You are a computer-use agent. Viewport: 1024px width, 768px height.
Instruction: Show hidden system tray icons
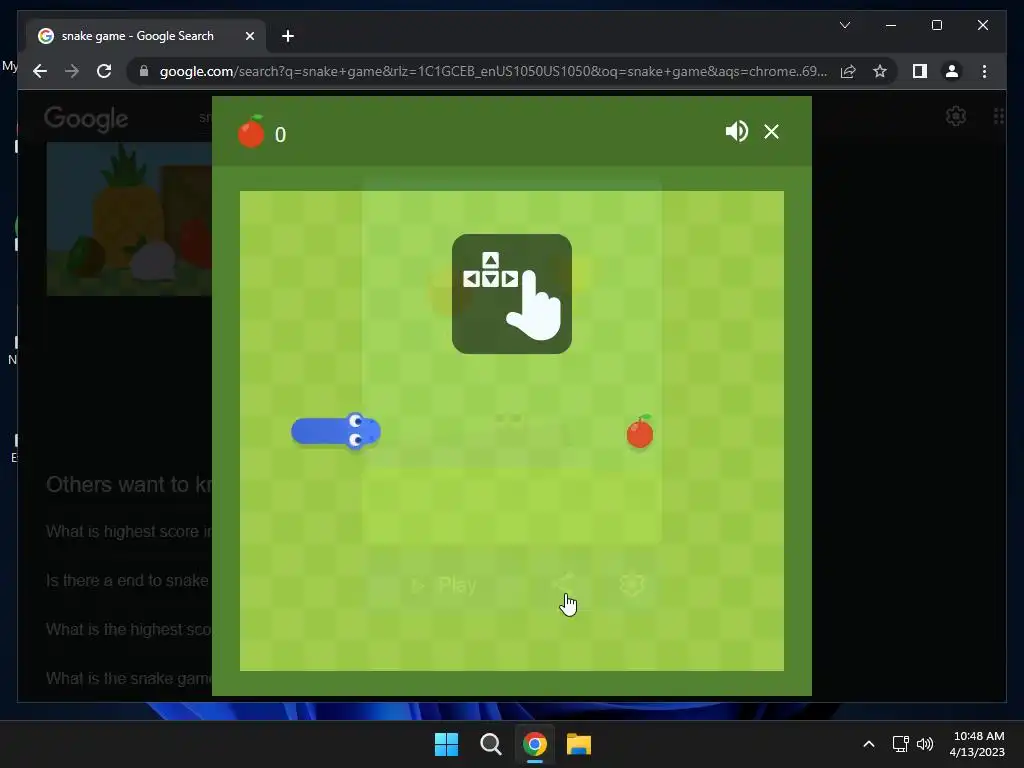[x=869, y=744]
